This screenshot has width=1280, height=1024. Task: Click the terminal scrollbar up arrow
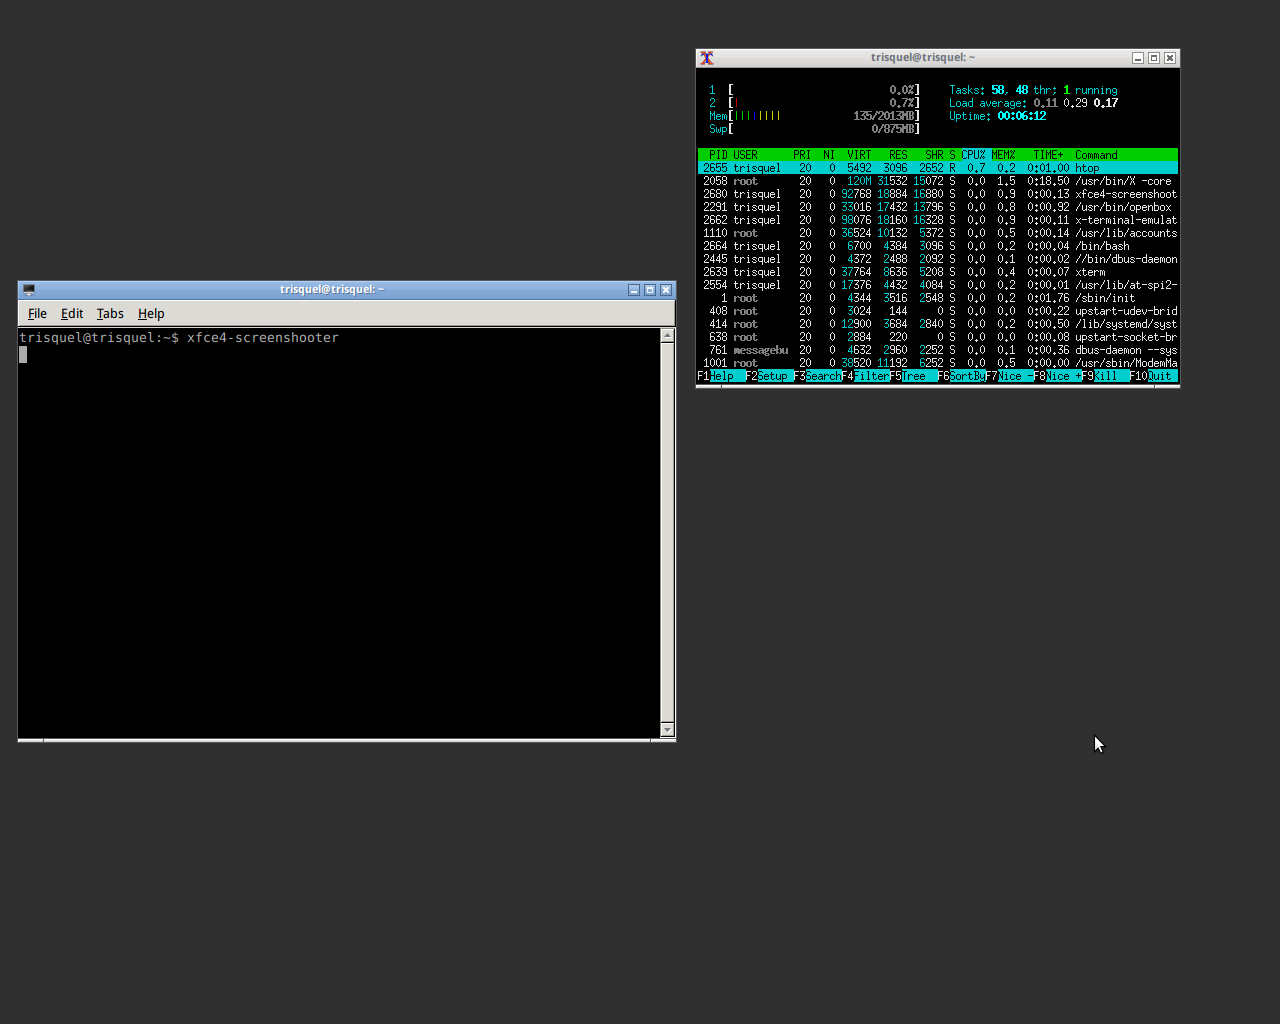tap(668, 336)
